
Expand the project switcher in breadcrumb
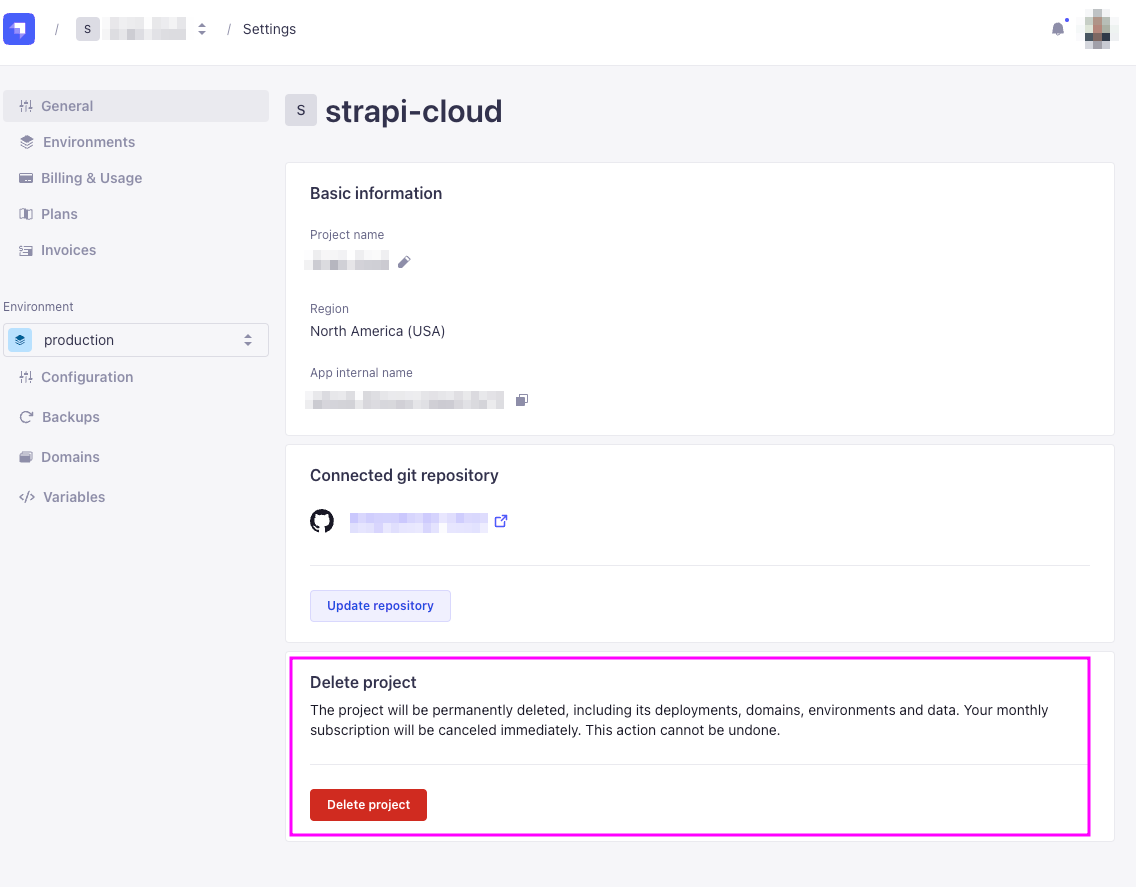pos(202,29)
